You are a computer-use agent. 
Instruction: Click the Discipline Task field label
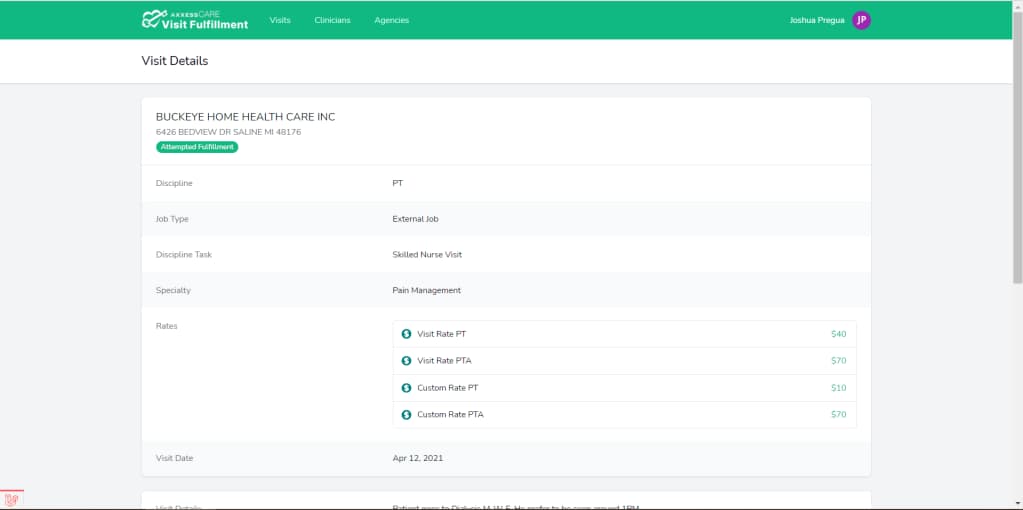[184, 254]
